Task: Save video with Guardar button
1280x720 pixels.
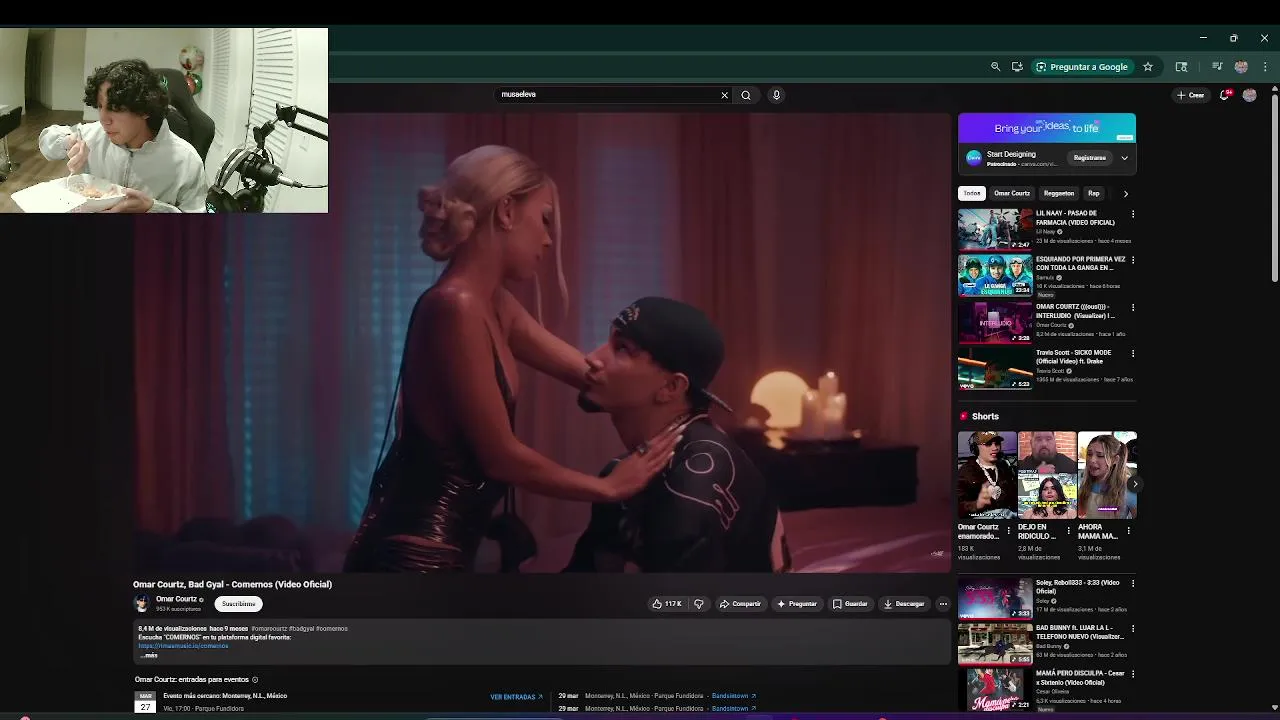Action: 851,604
